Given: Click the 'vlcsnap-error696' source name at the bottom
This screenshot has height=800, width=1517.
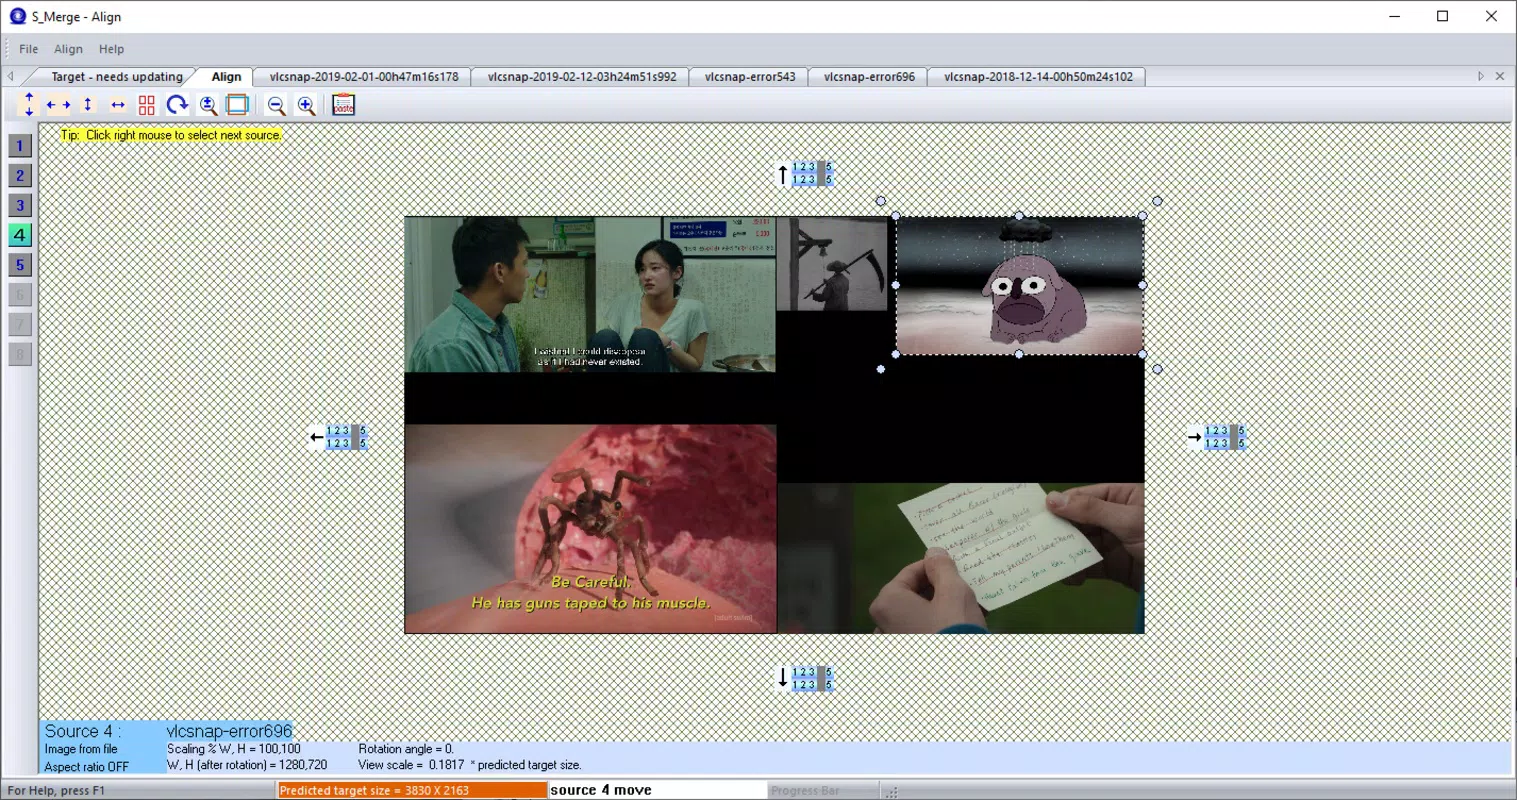Looking at the screenshot, I should [229, 731].
